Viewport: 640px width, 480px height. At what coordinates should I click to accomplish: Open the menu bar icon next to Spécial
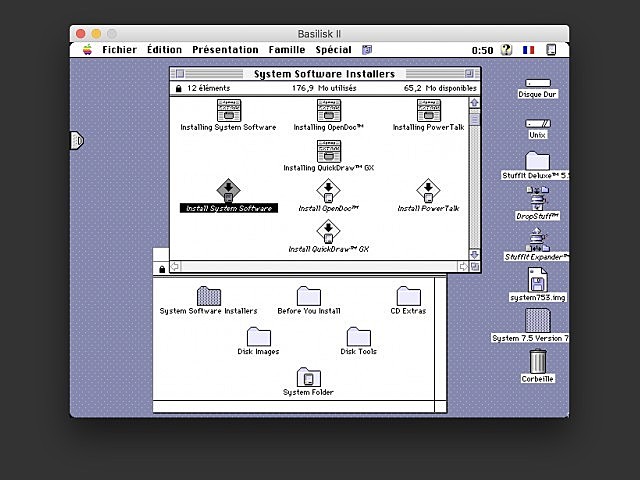[x=367, y=50]
